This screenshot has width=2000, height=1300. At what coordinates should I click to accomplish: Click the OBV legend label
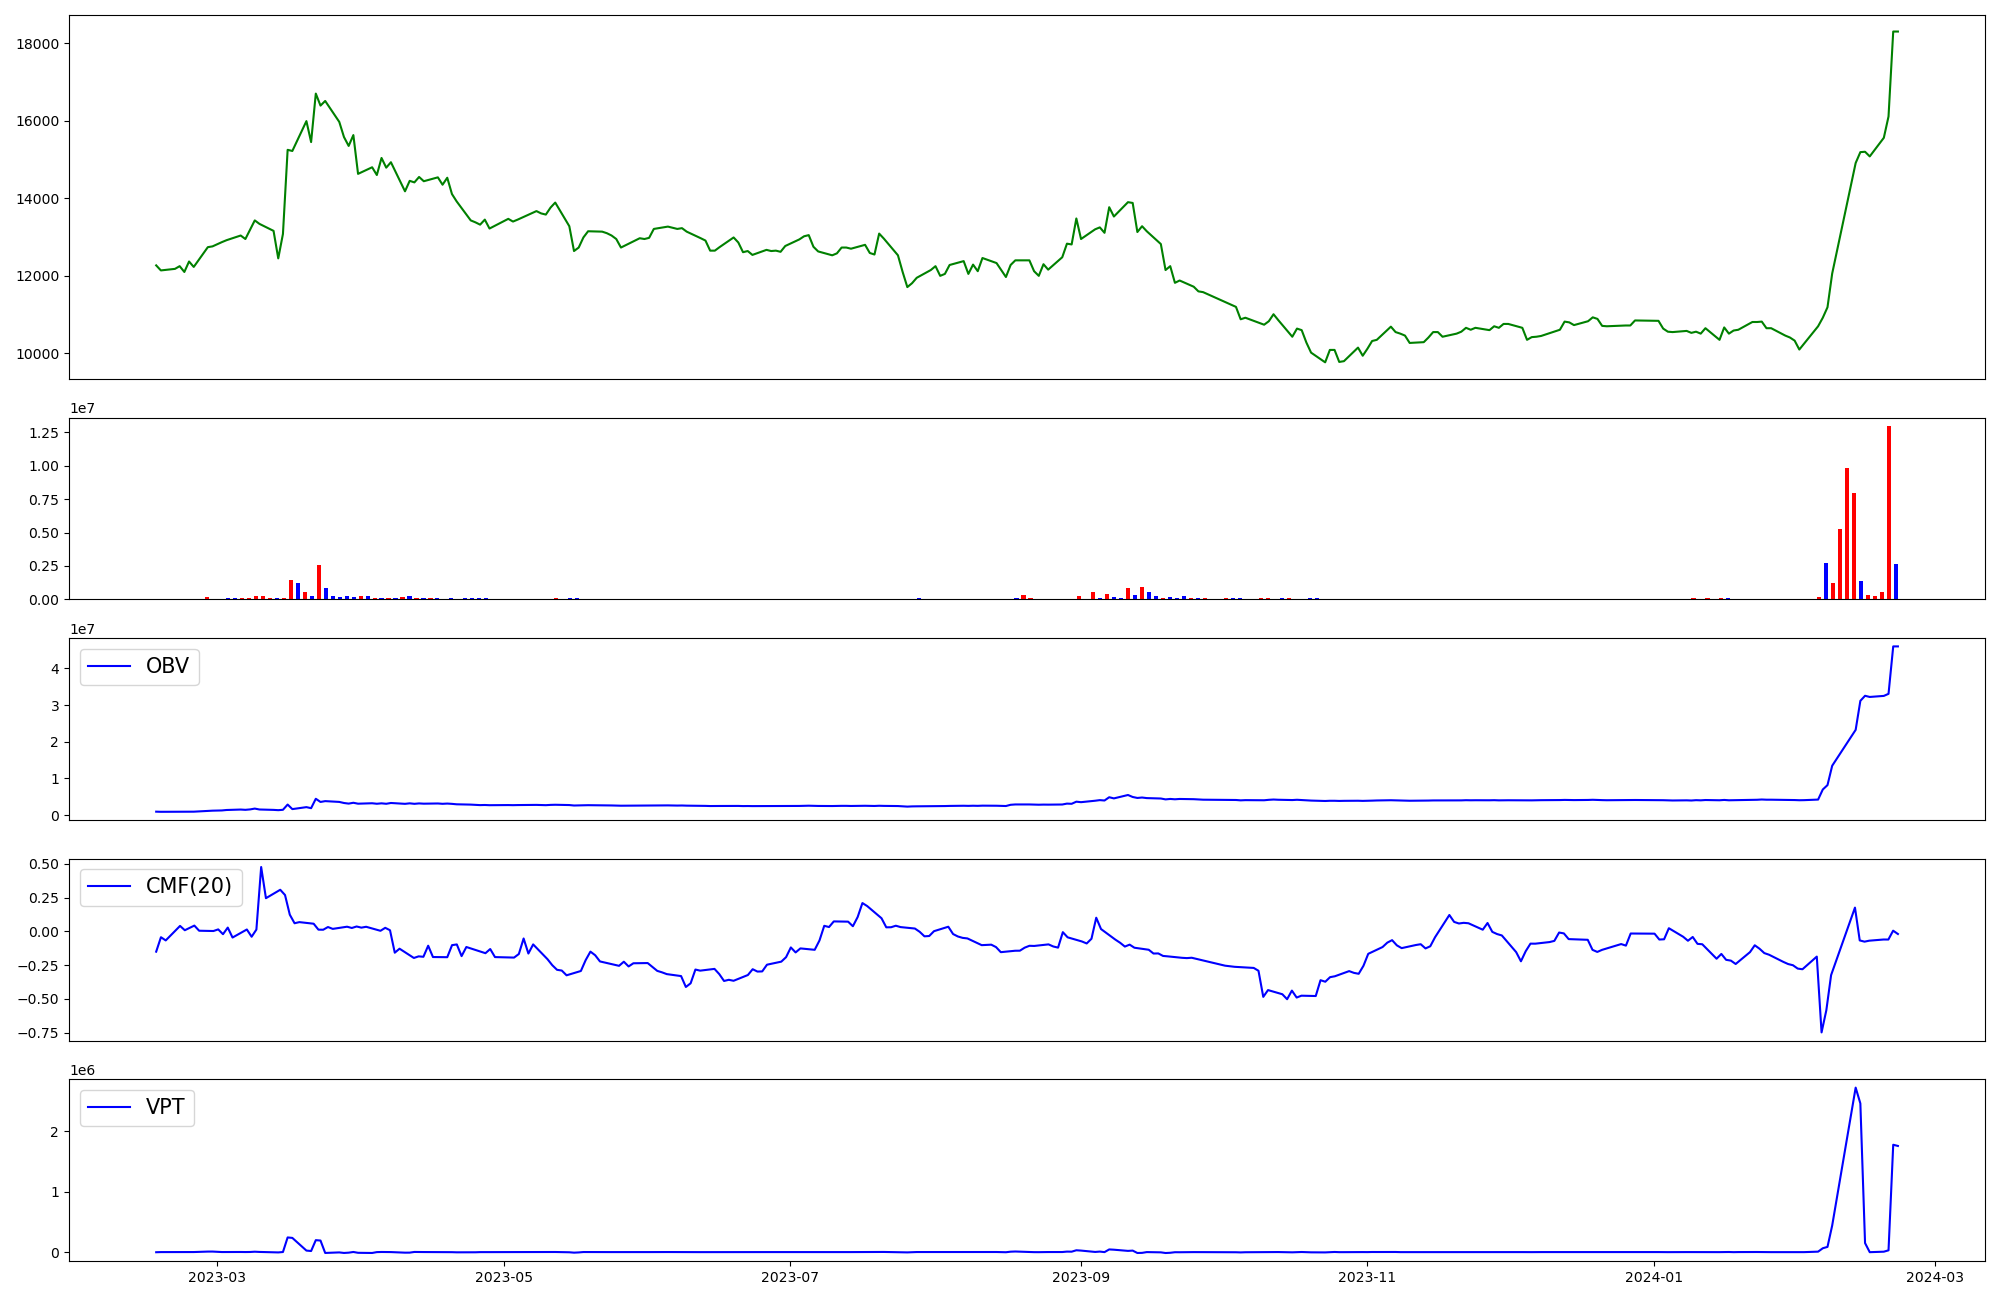167,666
